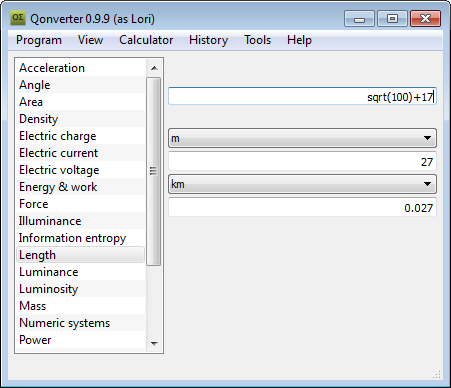Open the View menu
The width and height of the screenshot is (451, 388).
[90, 40]
